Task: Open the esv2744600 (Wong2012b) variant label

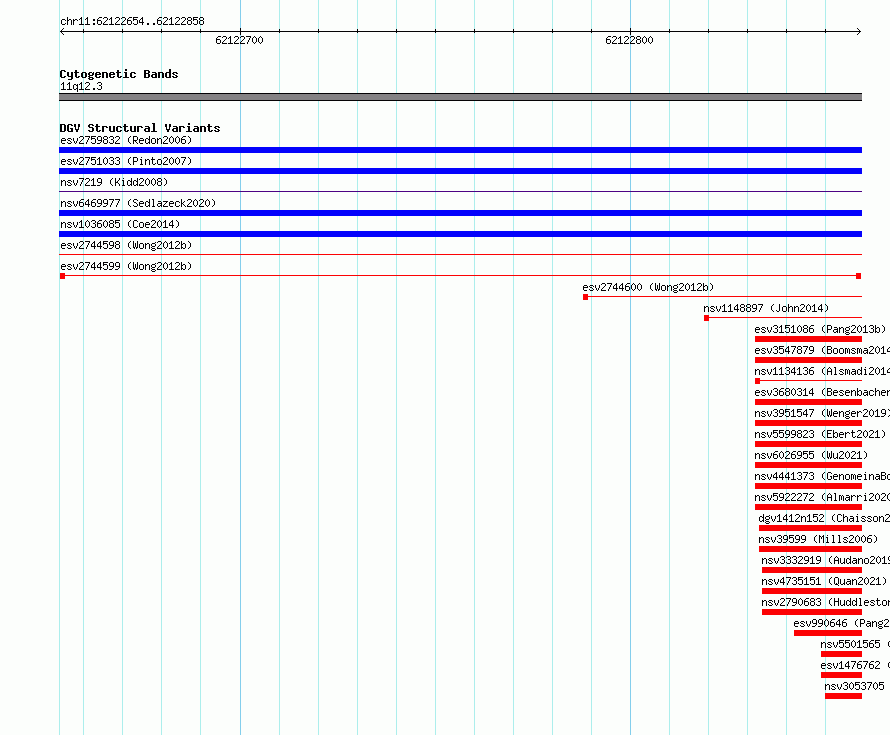Action: coord(648,287)
